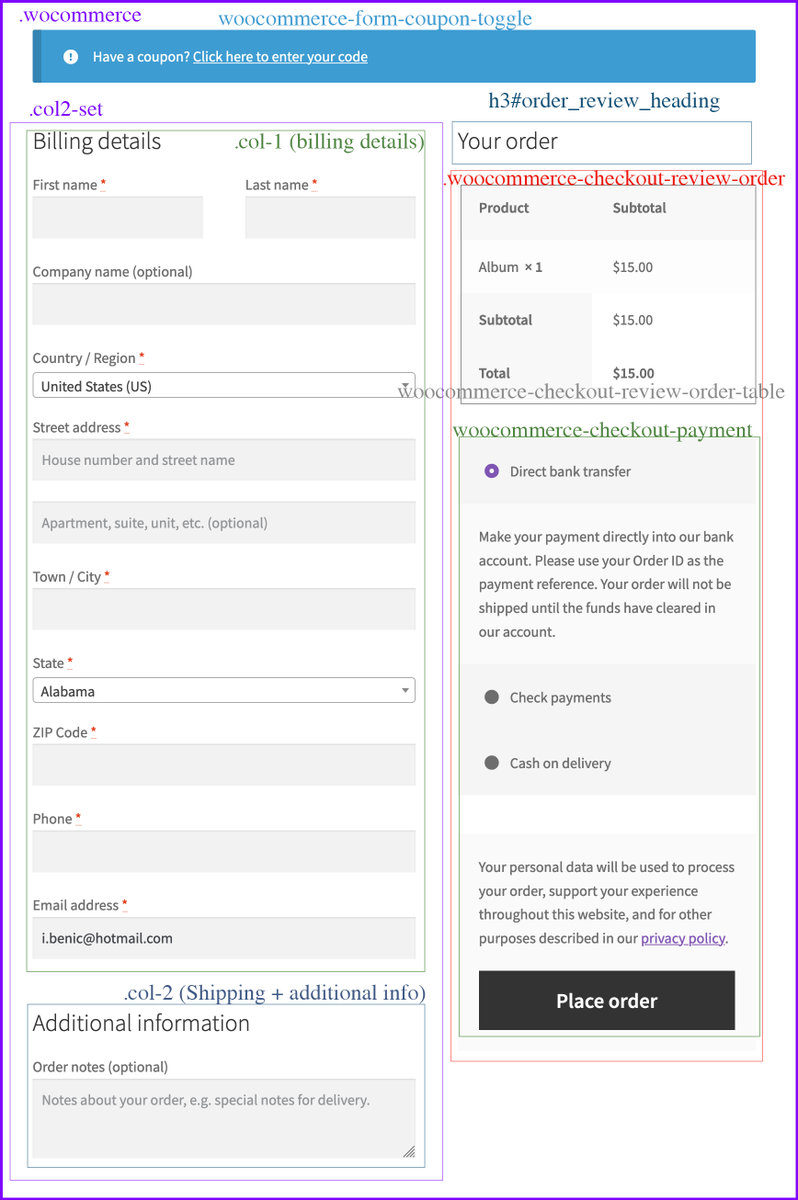Click the 'Check payments' label text
The image size is (798, 1200).
pyautogui.click(x=560, y=698)
